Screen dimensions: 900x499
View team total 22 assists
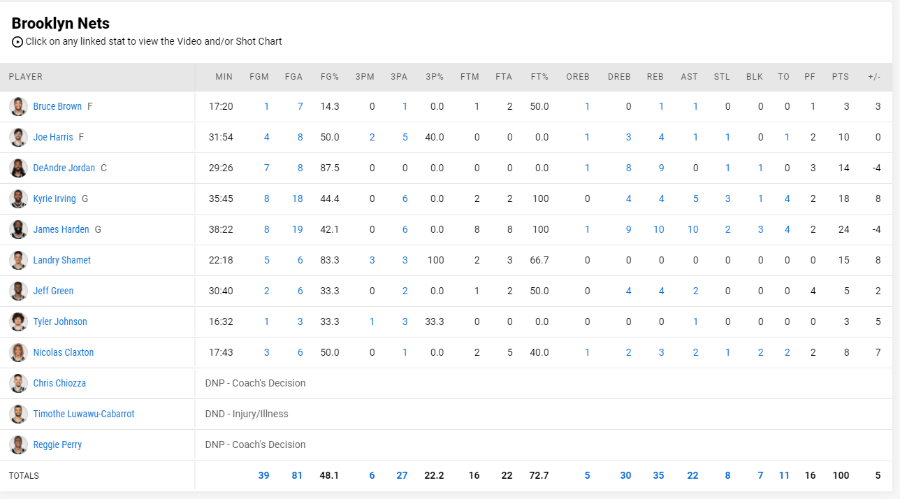(x=693, y=475)
